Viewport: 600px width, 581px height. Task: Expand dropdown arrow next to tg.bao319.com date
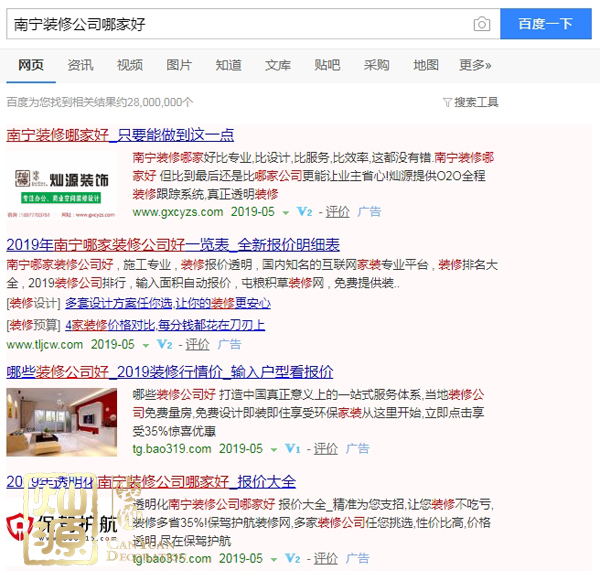click(273, 449)
